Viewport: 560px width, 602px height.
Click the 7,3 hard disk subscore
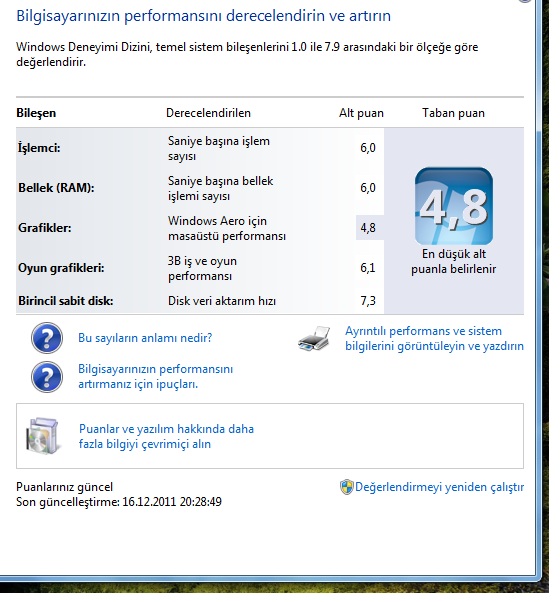tap(368, 301)
